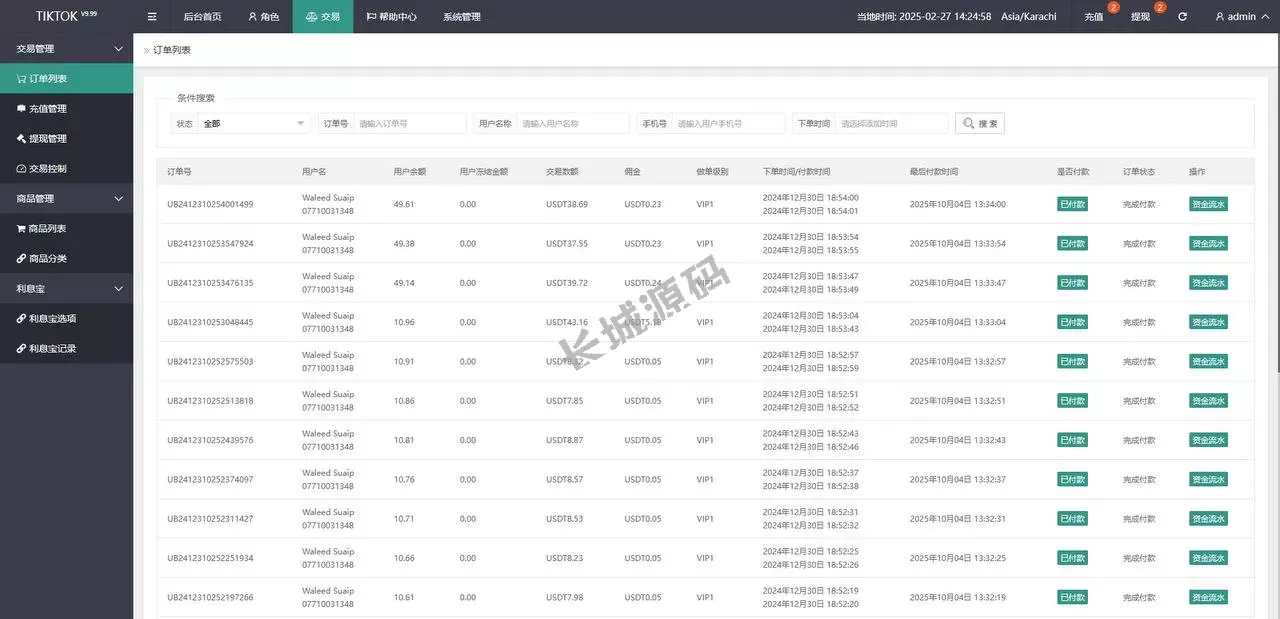Viewport: 1280px width, 619px height.
Task: Switch to the 系统管理 tab
Action: point(462,17)
